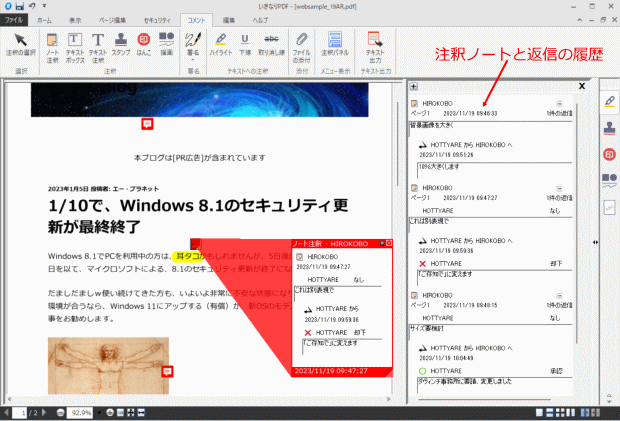
Task: Open the コメント tab
Action: [x=196, y=20]
